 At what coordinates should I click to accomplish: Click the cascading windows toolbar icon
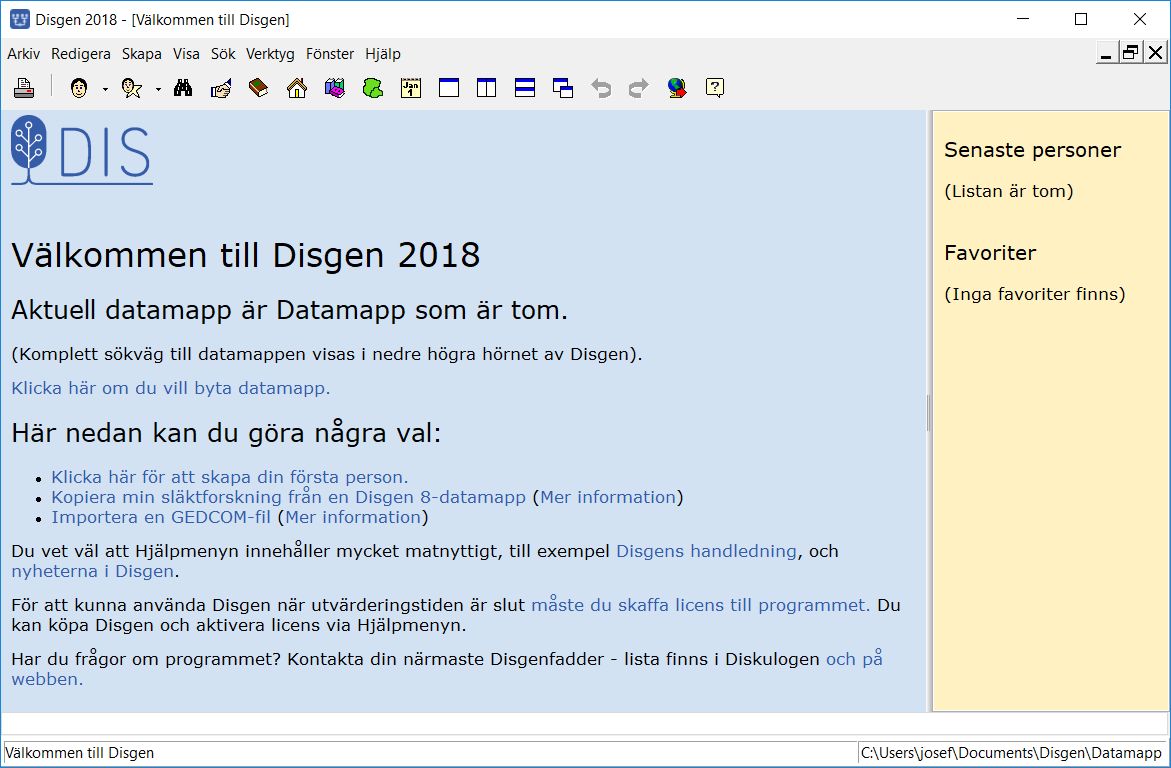pos(563,88)
